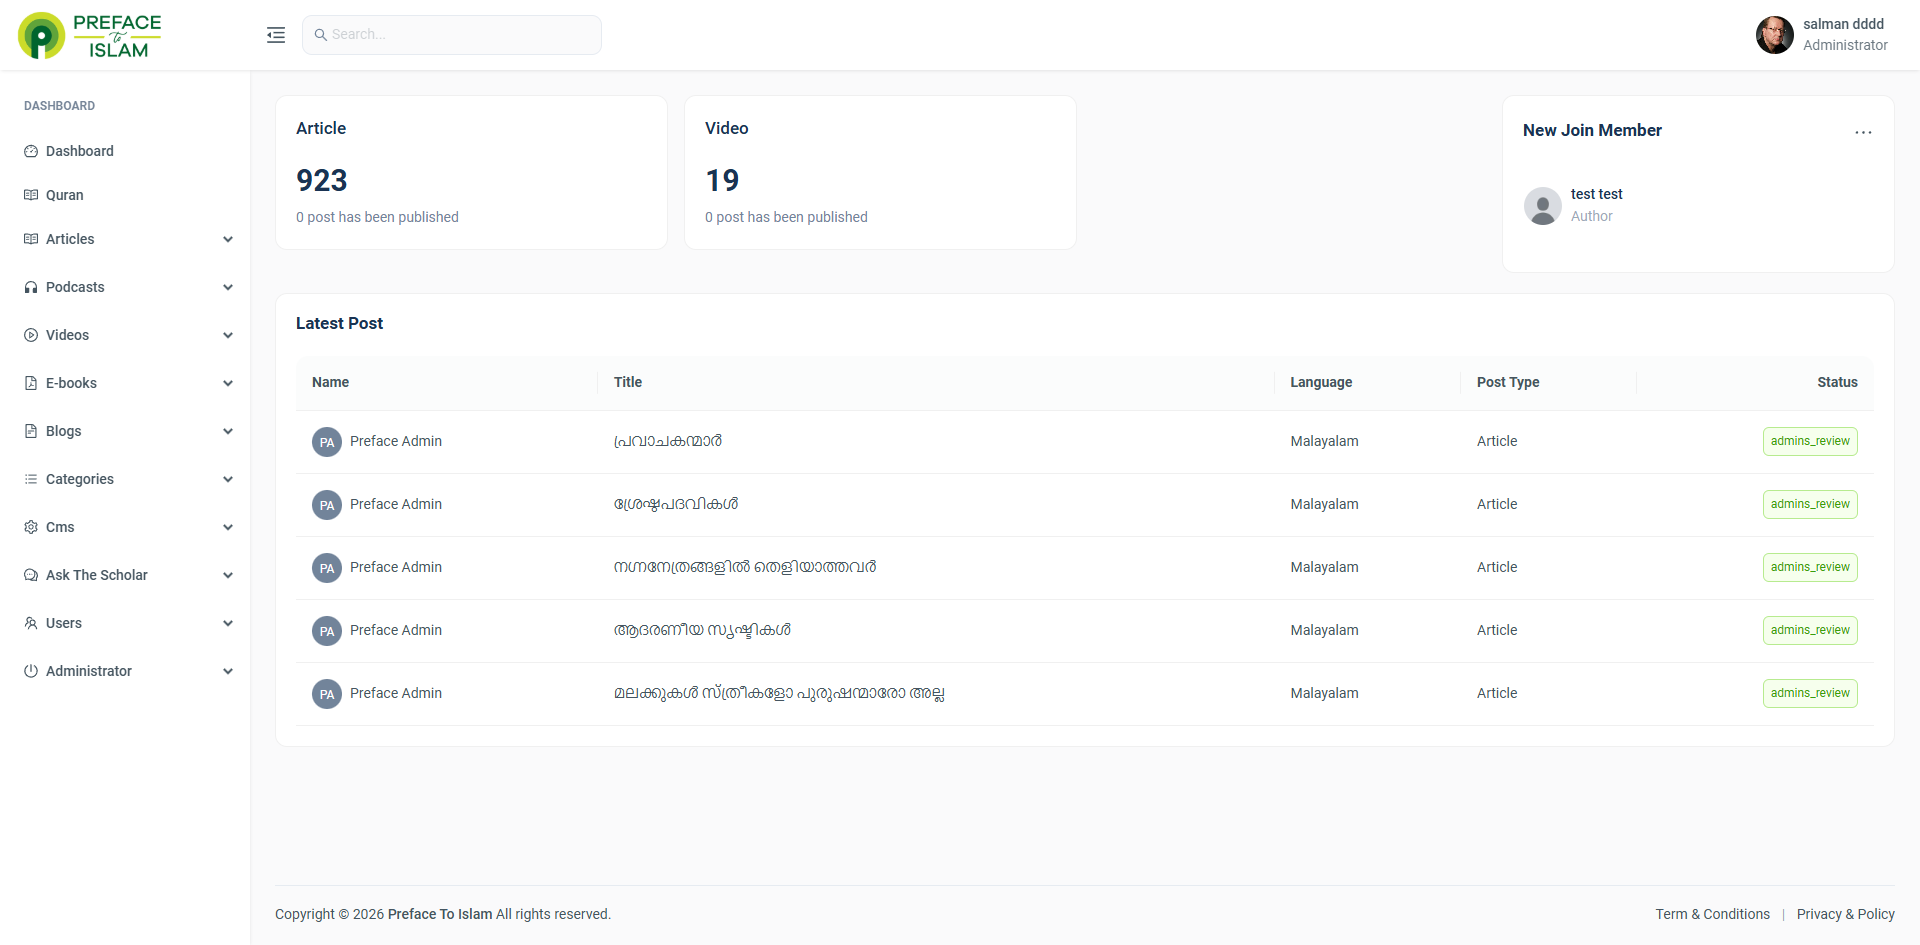
Task: Open the Dashboard menu item
Action: click(80, 151)
